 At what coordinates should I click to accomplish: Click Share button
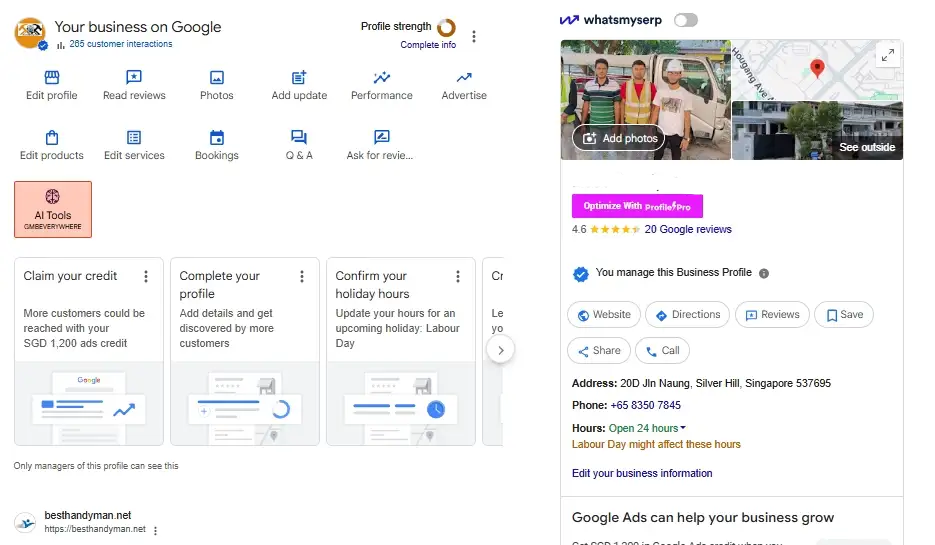(599, 351)
